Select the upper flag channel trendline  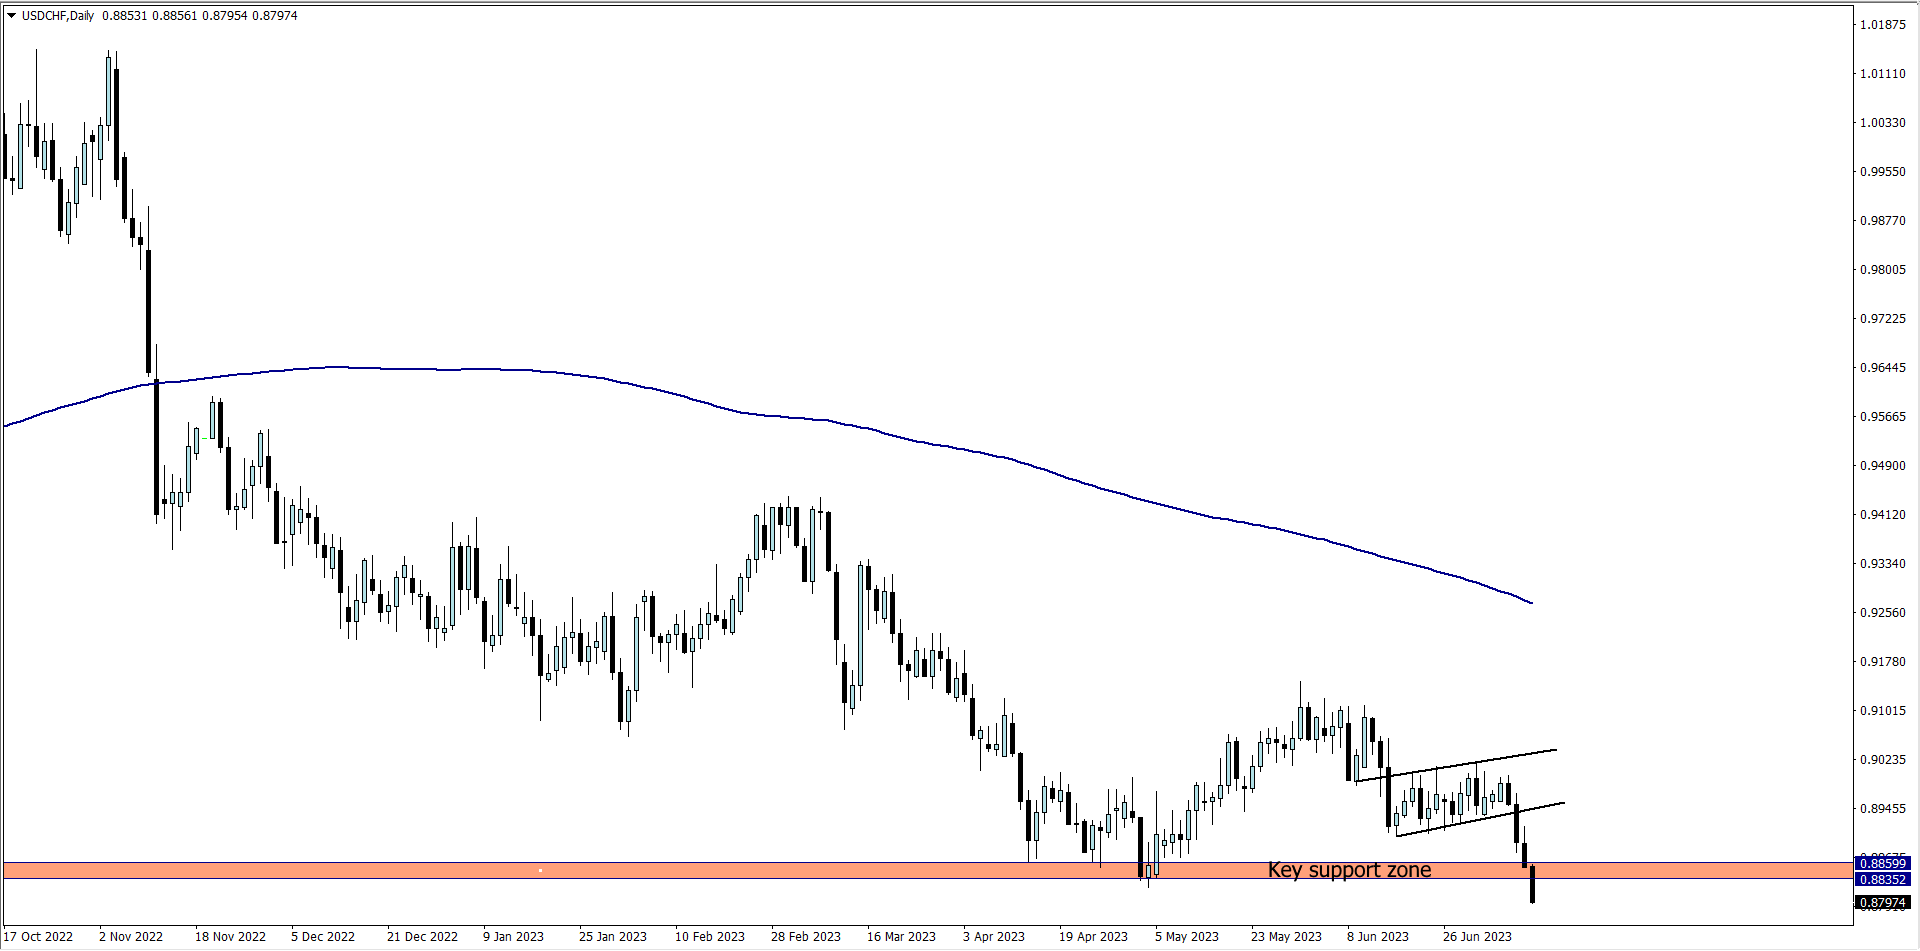1455,765
